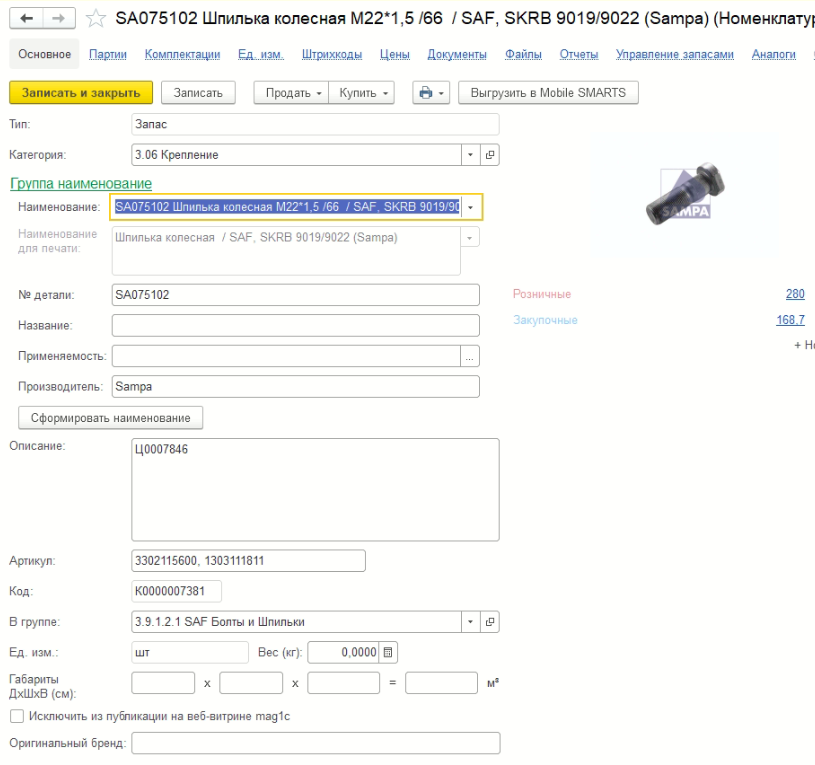The width and height of the screenshot is (815, 765).
Task: Open the Группа наименование link
Action: (x=81, y=183)
